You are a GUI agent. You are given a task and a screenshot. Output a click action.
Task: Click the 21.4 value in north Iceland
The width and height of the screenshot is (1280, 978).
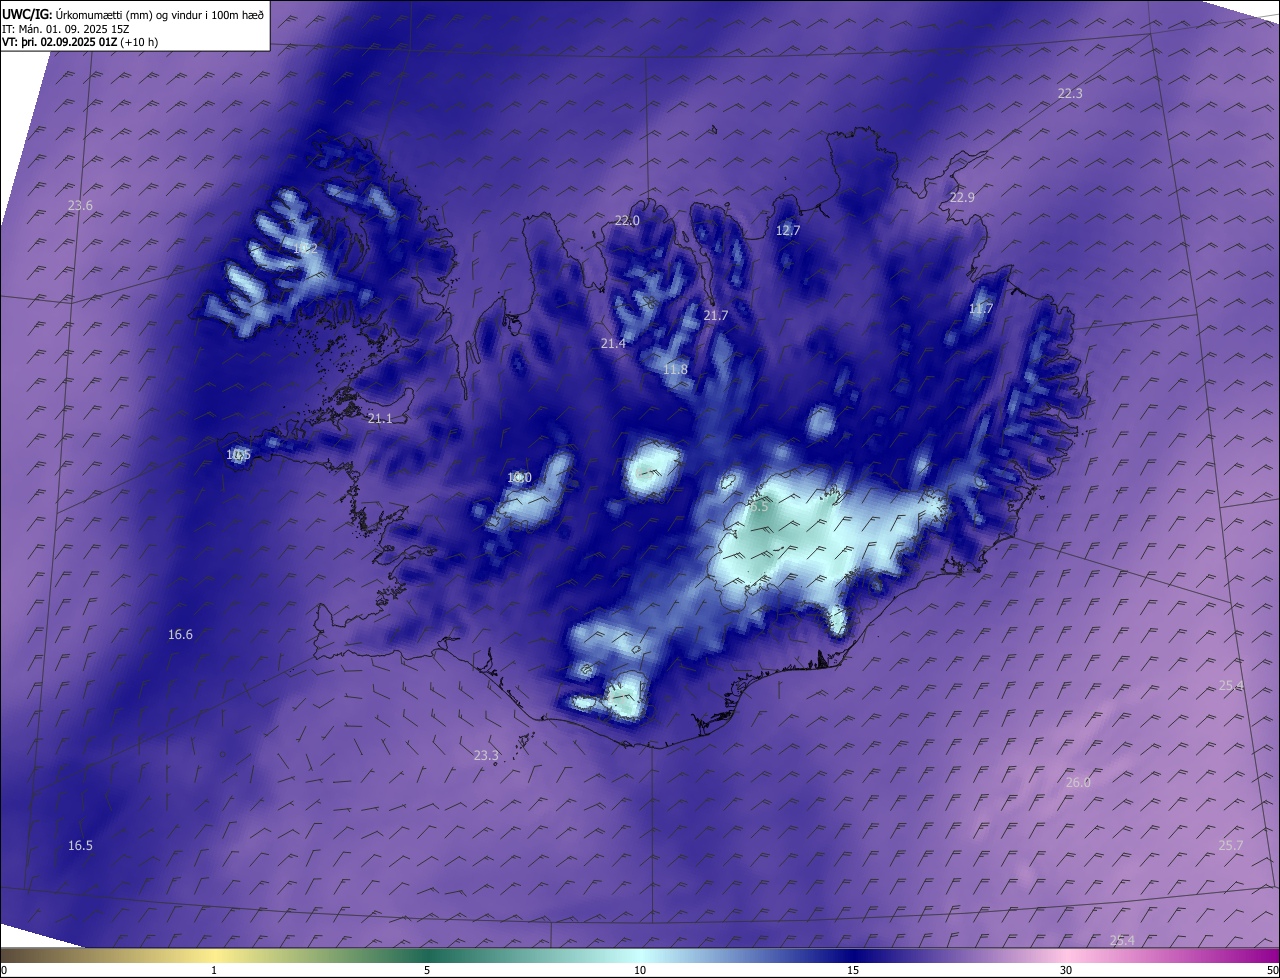pos(613,344)
